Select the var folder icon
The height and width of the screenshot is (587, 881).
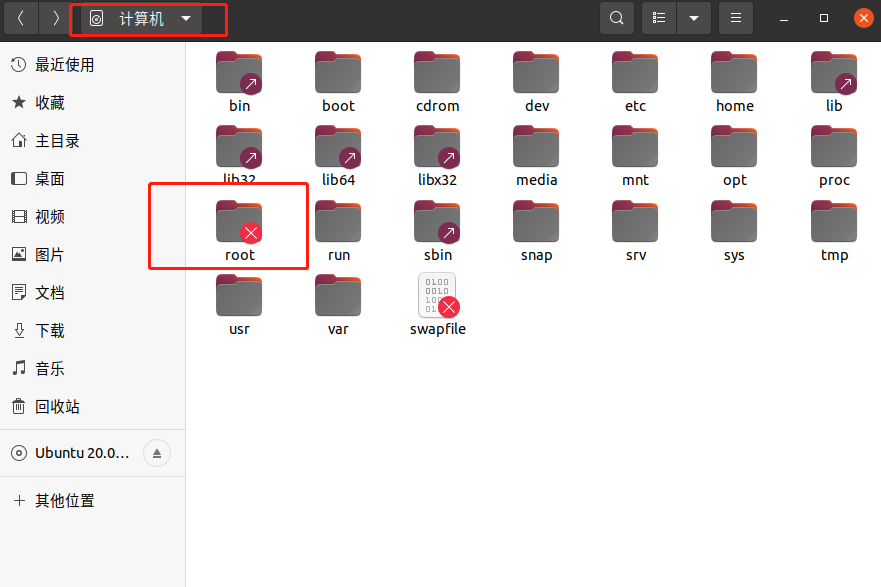[338, 295]
